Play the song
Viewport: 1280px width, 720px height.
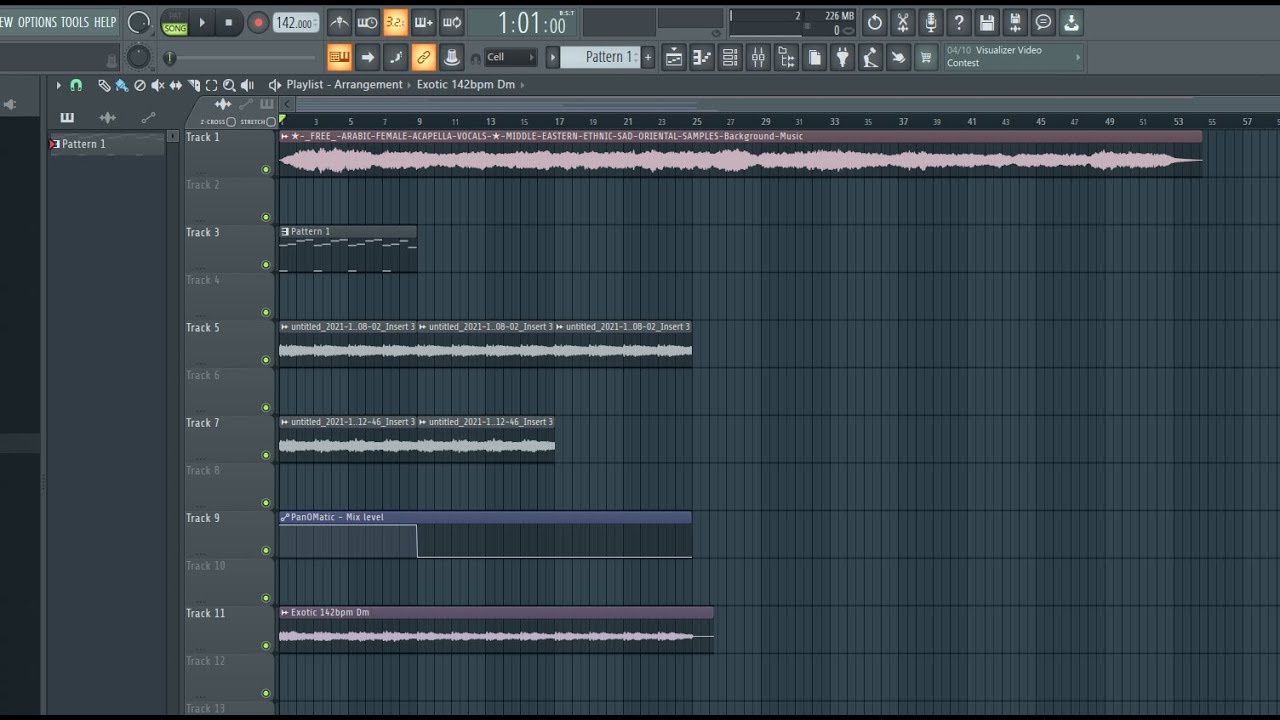tap(202, 22)
